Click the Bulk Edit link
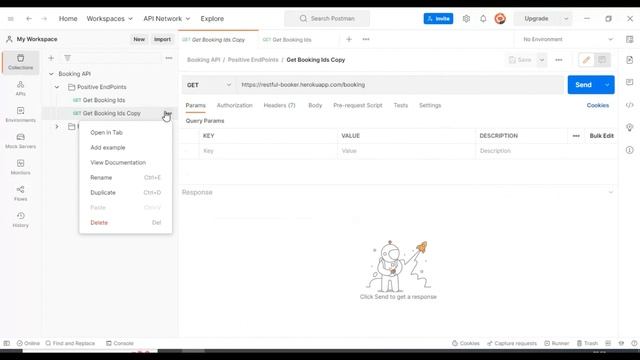This screenshot has height=360, width=640. coord(601,136)
